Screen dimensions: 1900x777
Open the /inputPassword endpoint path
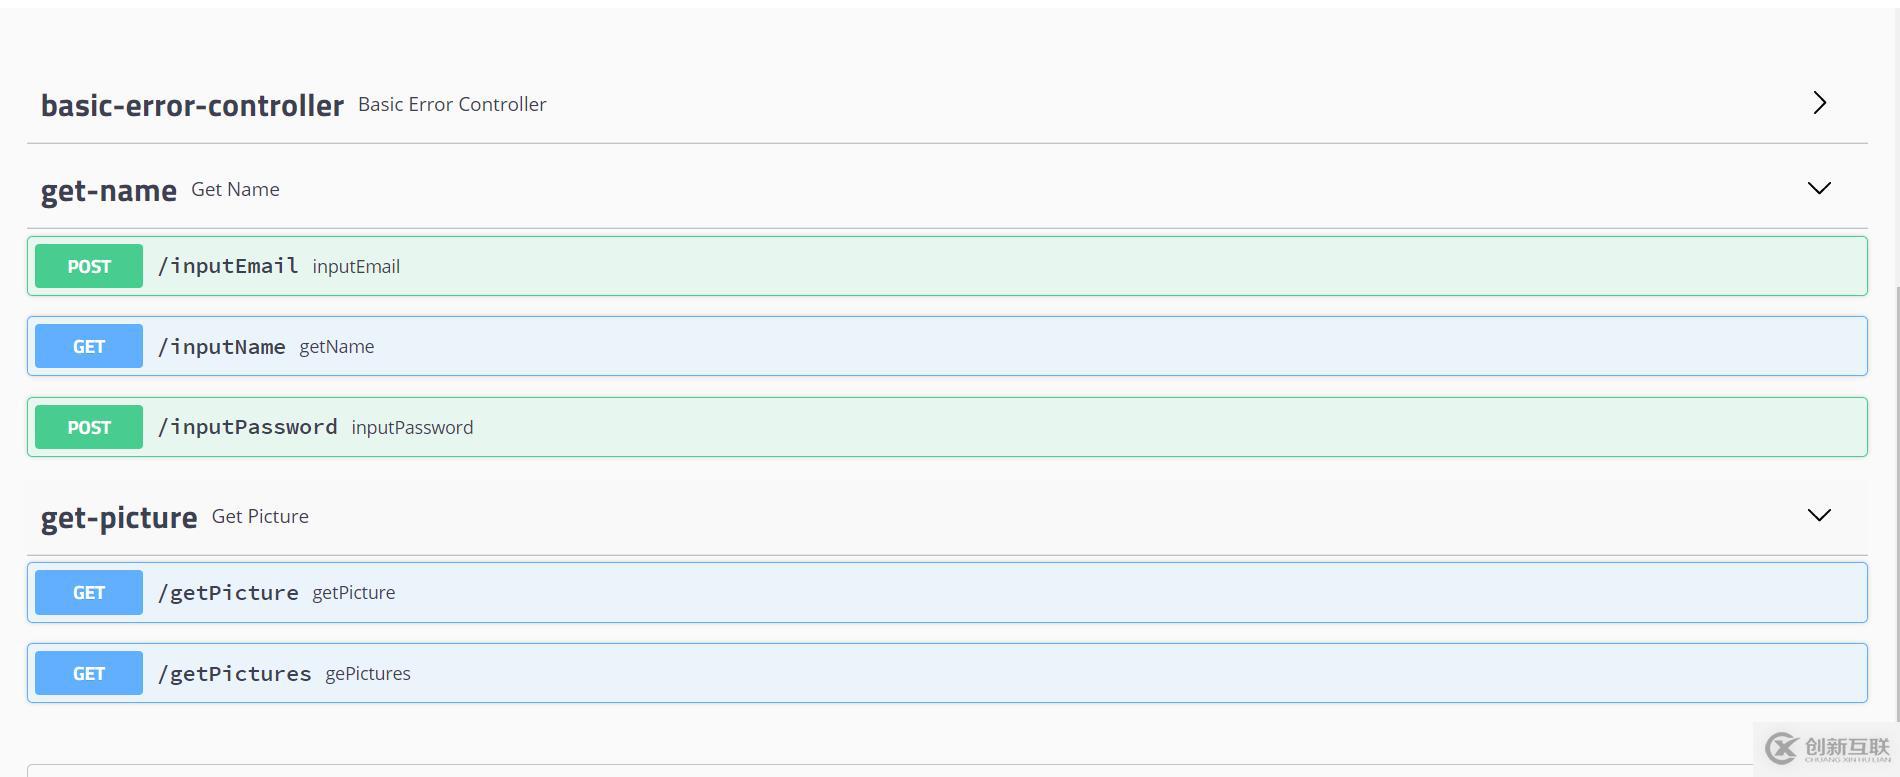[248, 427]
